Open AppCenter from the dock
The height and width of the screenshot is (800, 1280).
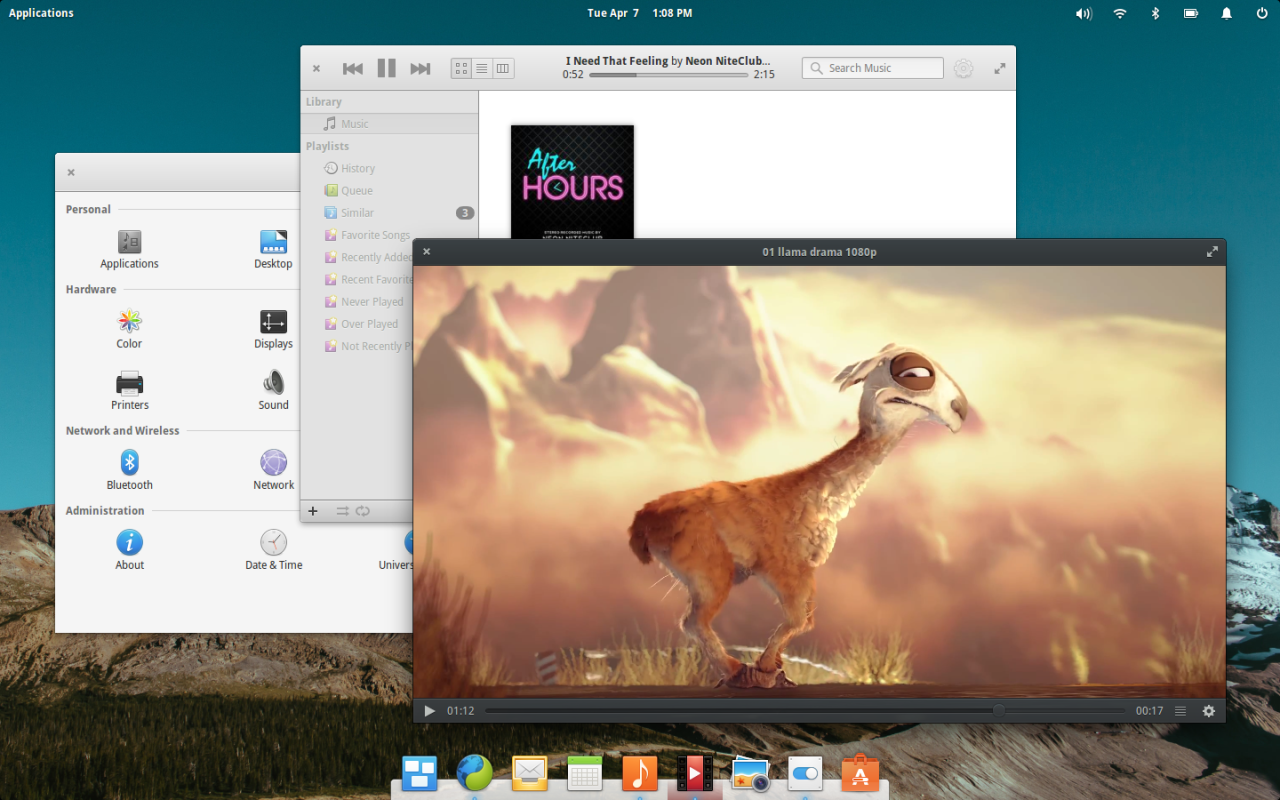[x=859, y=772]
